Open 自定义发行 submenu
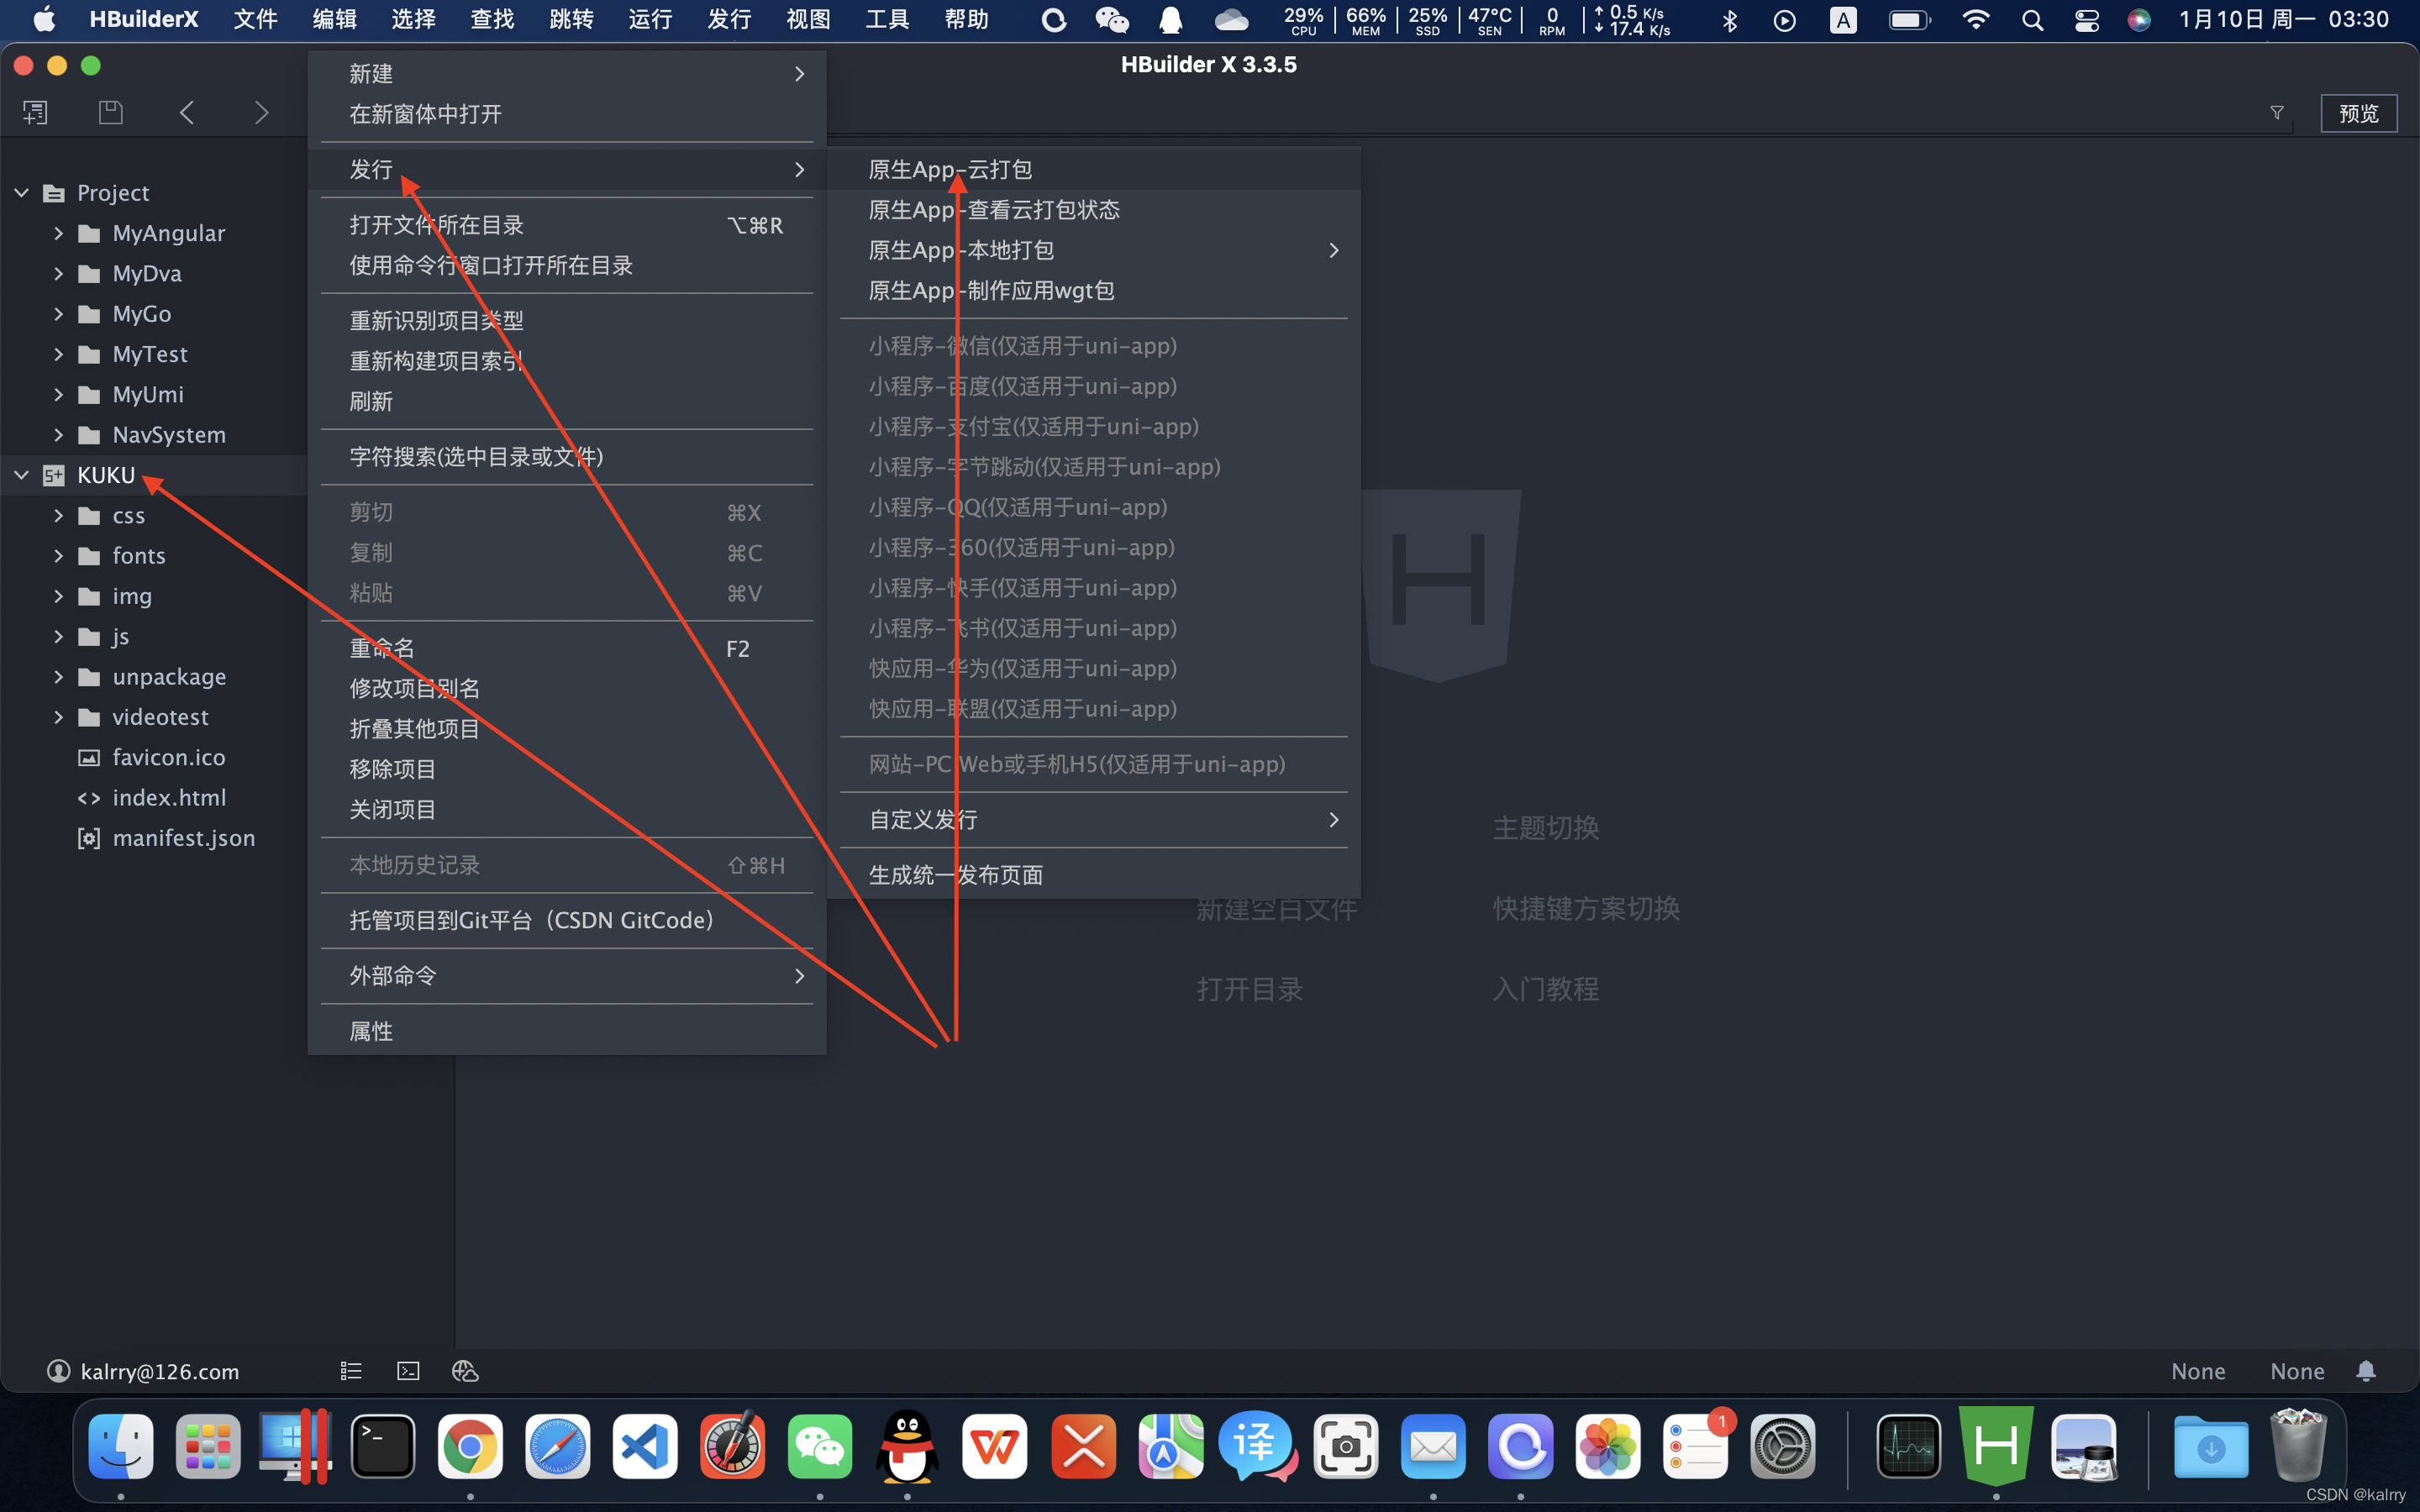This screenshot has height=1512, width=2420. coord(1094,820)
